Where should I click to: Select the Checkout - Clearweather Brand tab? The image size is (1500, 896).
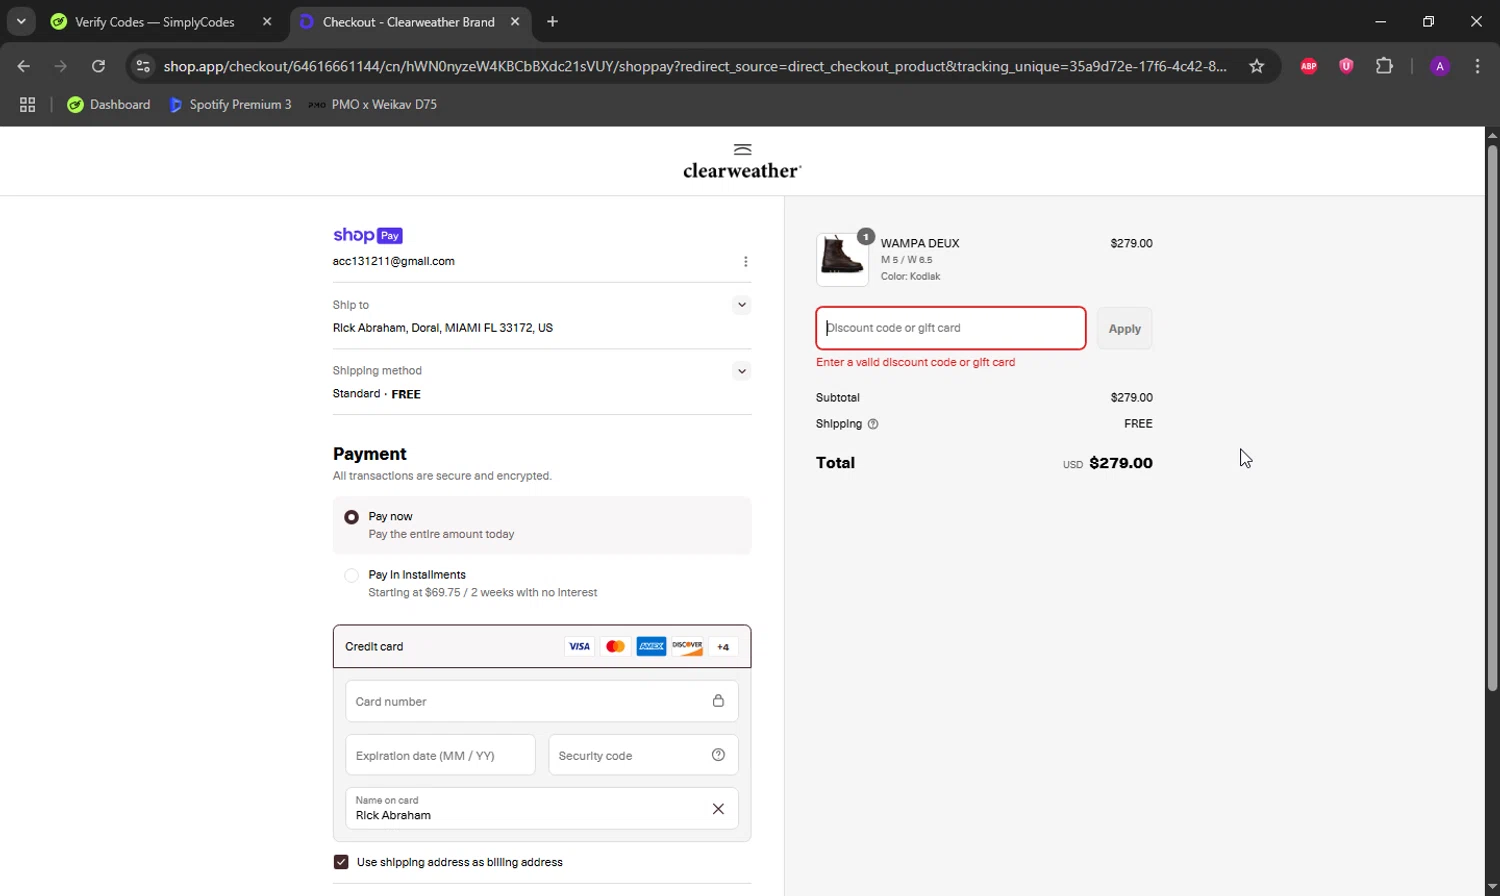pyautogui.click(x=412, y=22)
